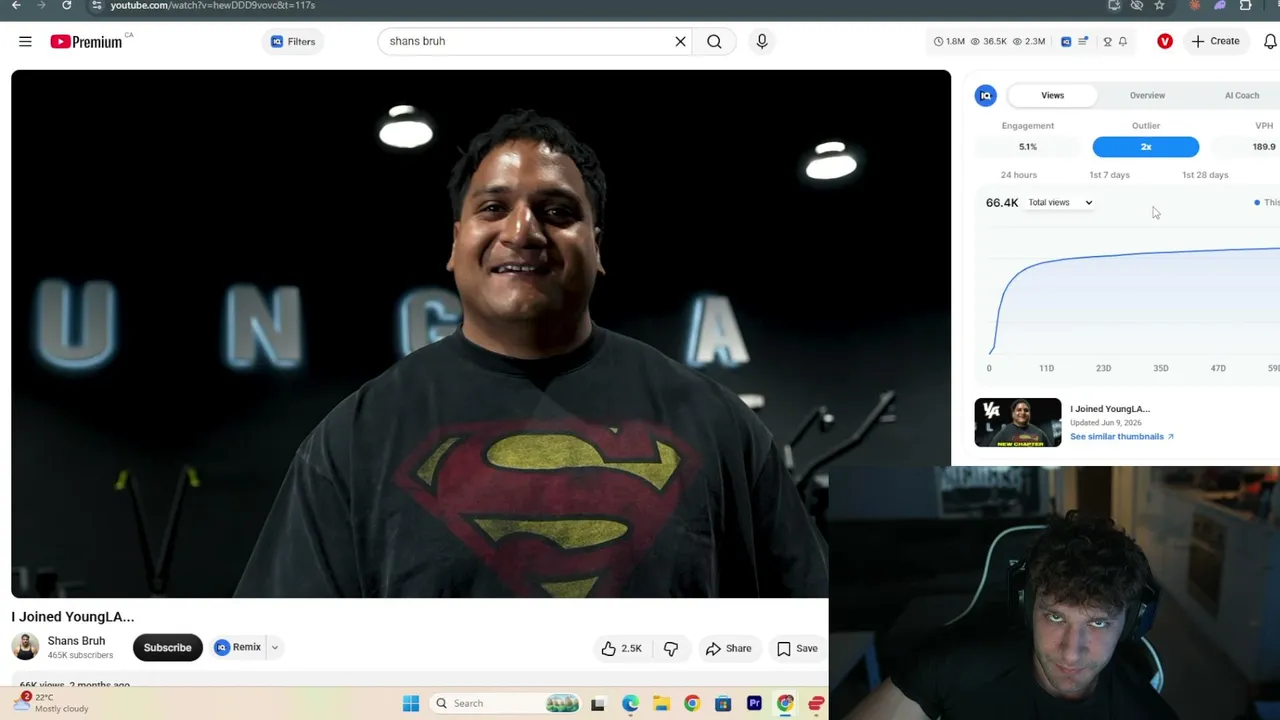Open the Shans Bruh channel name
This screenshot has width=1280, height=720.
coord(76,641)
